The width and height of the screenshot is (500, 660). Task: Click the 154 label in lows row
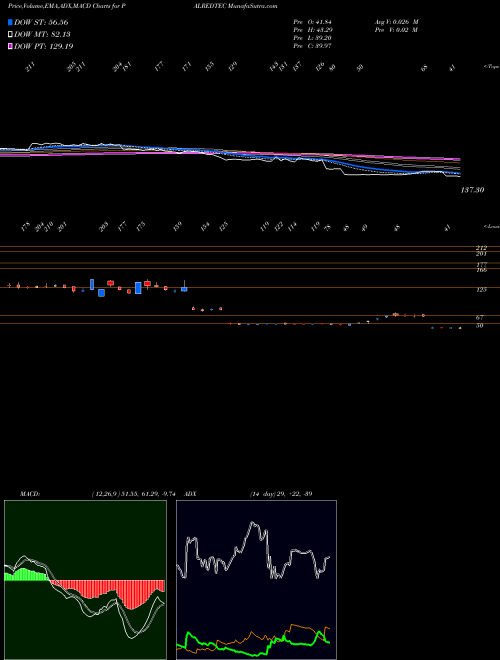(x=205, y=226)
